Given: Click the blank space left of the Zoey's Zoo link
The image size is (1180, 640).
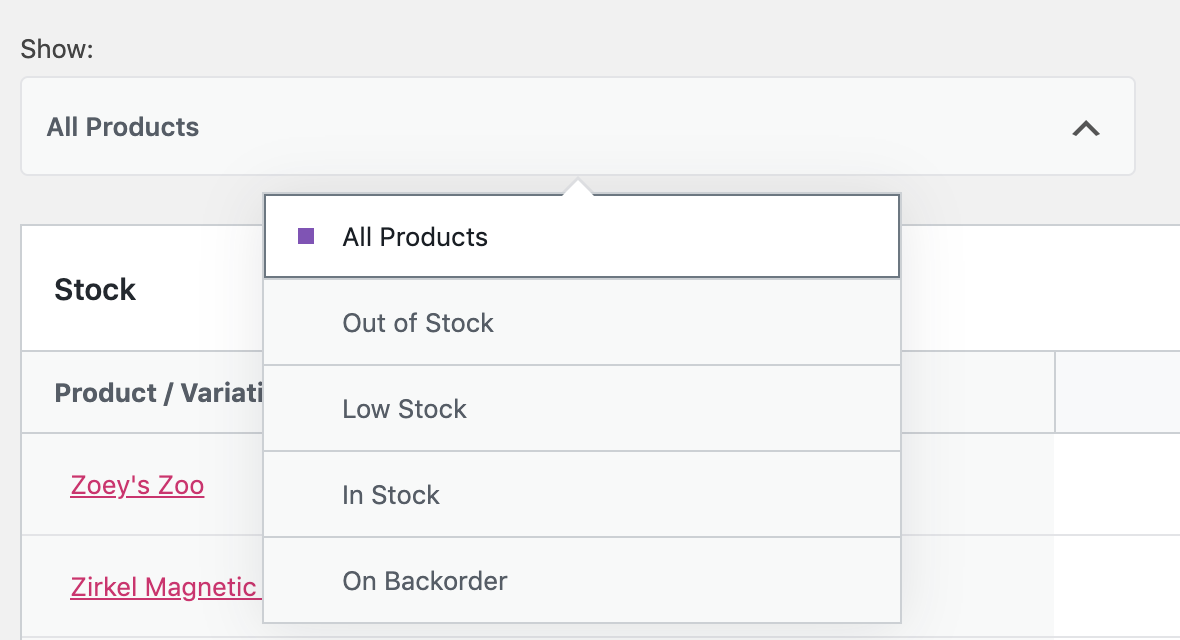Looking at the screenshot, I should click(45, 486).
